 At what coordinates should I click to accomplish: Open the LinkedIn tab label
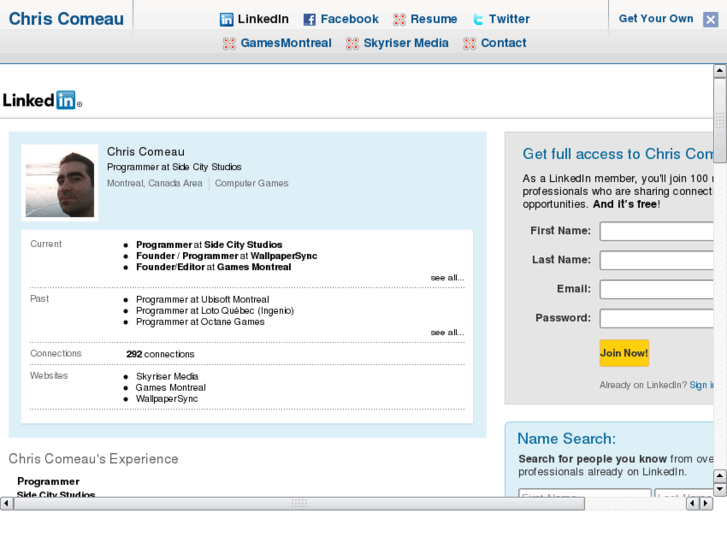coord(263,19)
